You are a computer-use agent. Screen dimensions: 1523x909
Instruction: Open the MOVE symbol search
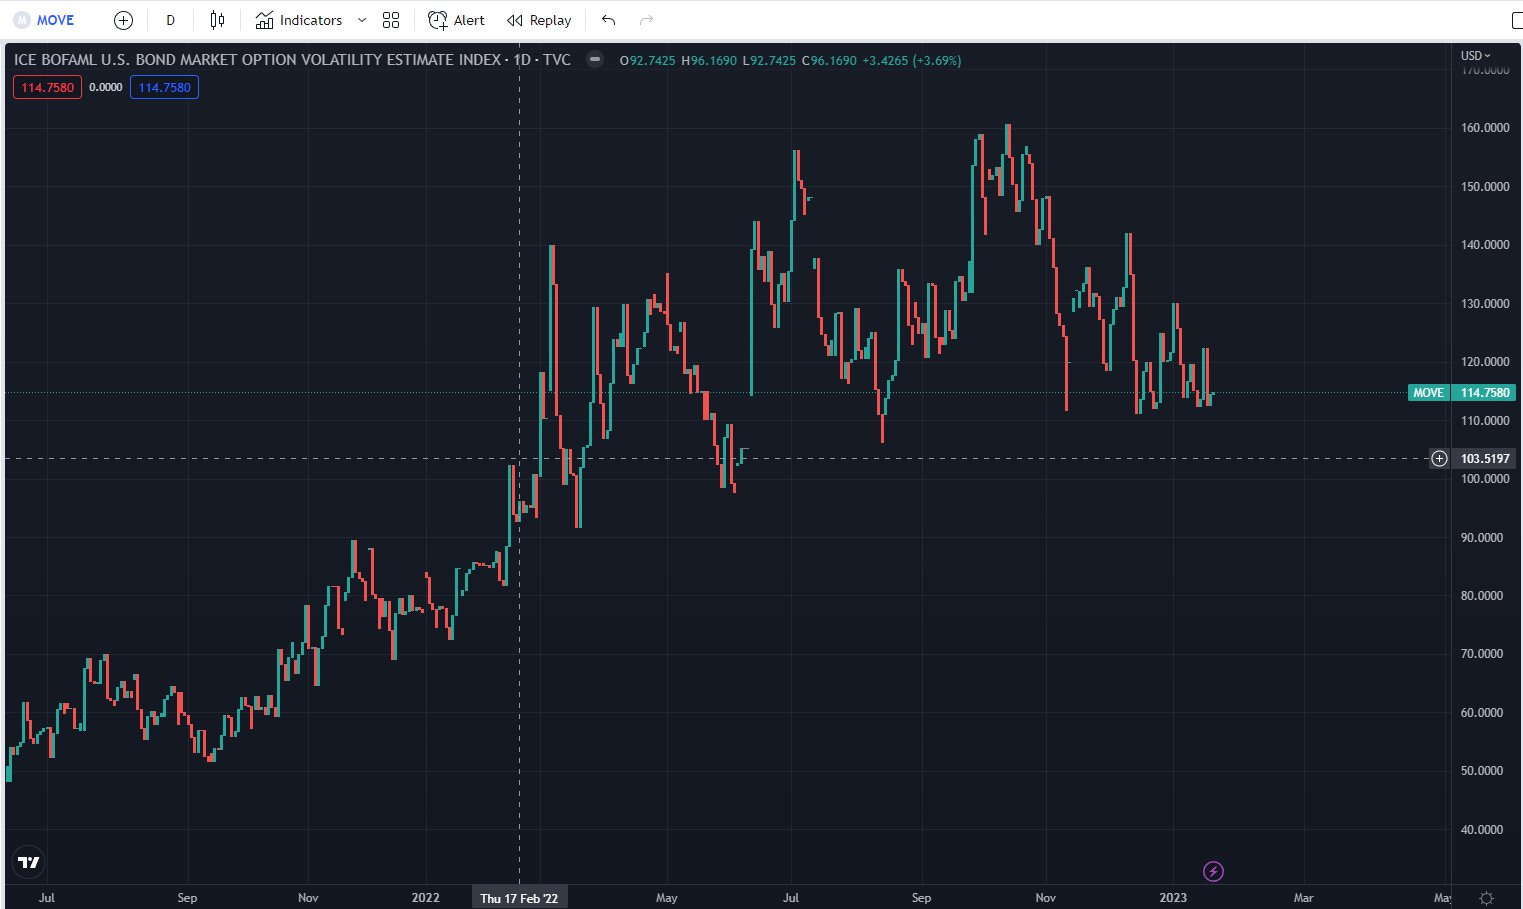tap(44, 20)
